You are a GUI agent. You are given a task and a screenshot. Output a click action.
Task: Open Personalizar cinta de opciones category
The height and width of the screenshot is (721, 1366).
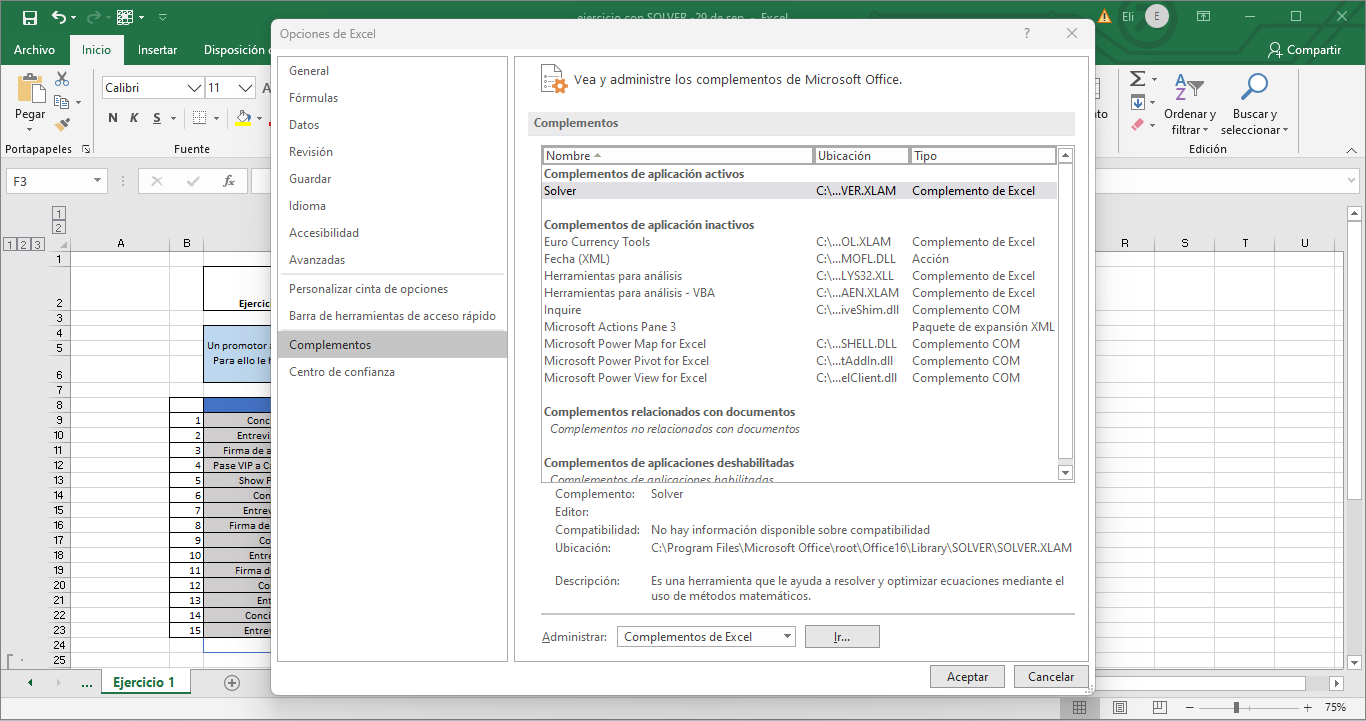pos(393,289)
